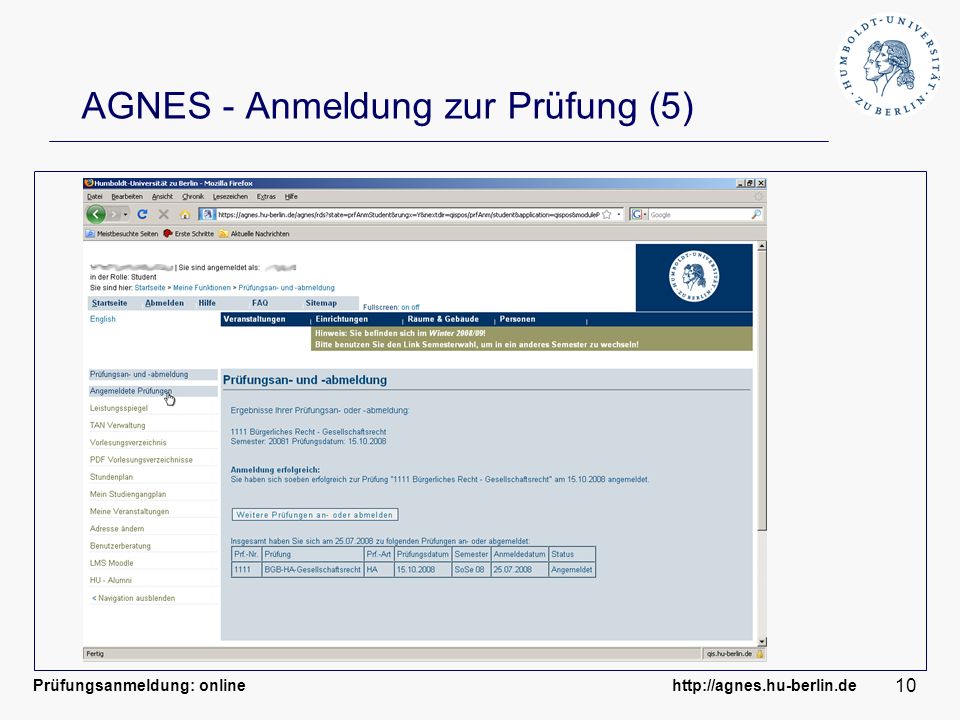
Task: Open back history dropdown arrow
Action: click(x=126, y=214)
